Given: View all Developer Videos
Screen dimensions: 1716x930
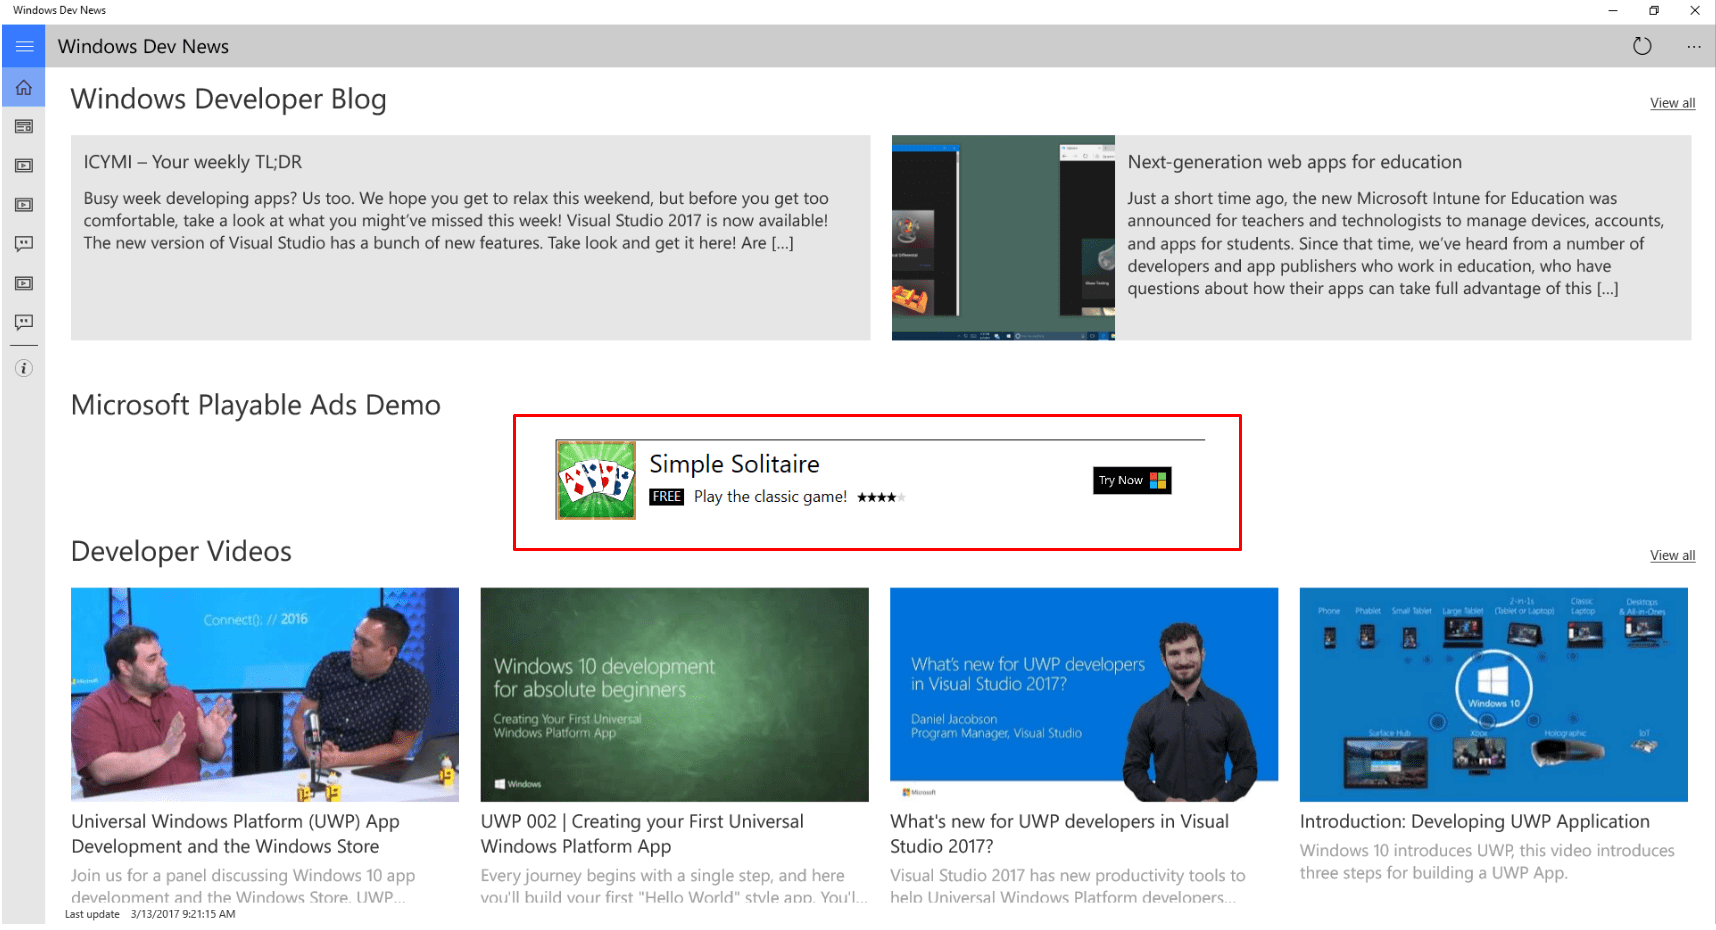Looking at the screenshot, I should pos(1672,555).
